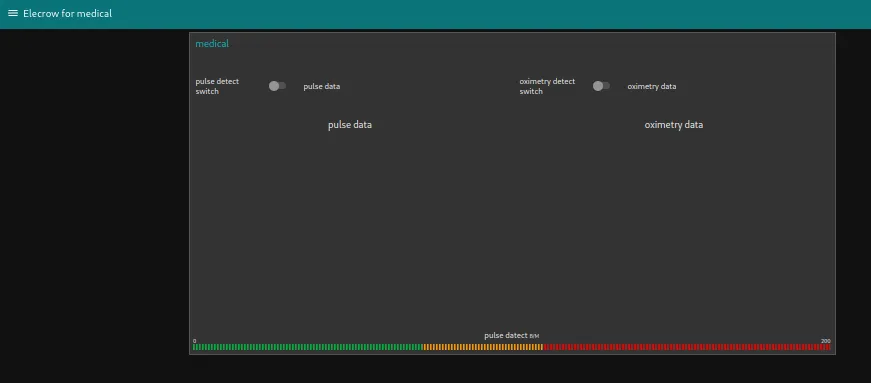
Task: Click the 'Elecrow for medical' dashboard title
Action: tap(67, 13)
